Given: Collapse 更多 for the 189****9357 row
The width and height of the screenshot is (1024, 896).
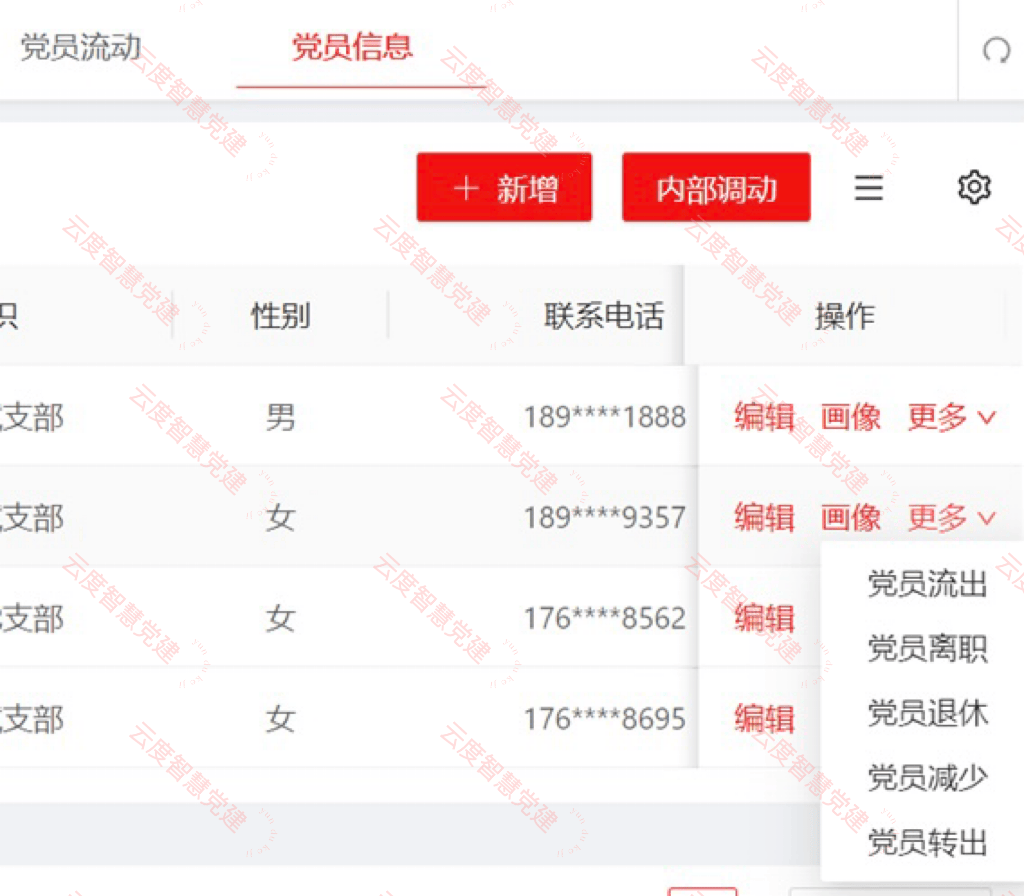Looking at the screenshot, I should tap(952, 518).
